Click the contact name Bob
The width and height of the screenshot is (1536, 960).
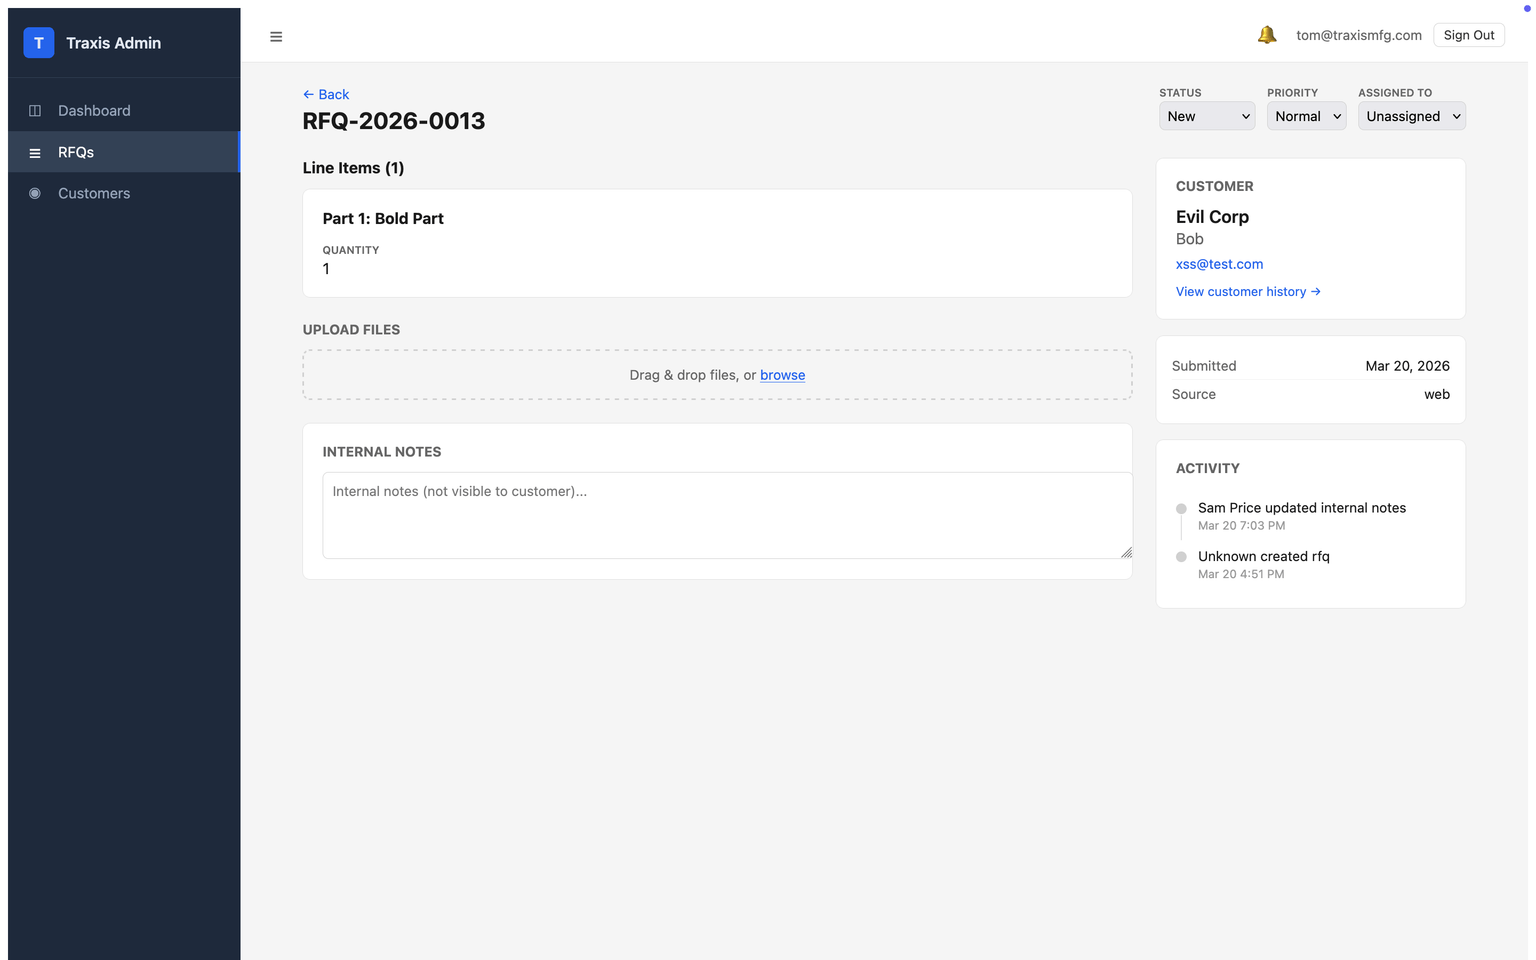pos(1189,239)
